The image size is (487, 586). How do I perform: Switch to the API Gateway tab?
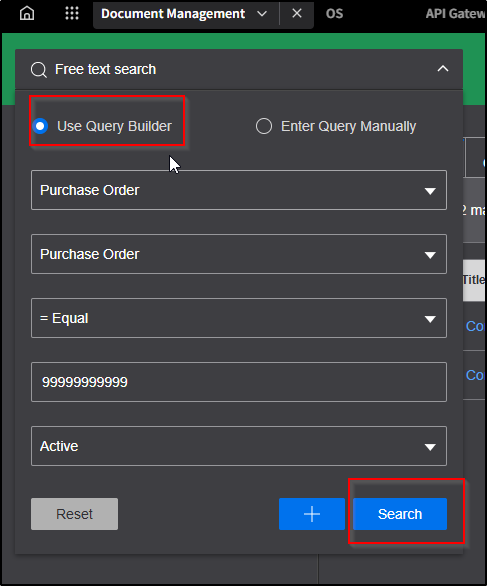pyautogui.click(x=456, y=14)
